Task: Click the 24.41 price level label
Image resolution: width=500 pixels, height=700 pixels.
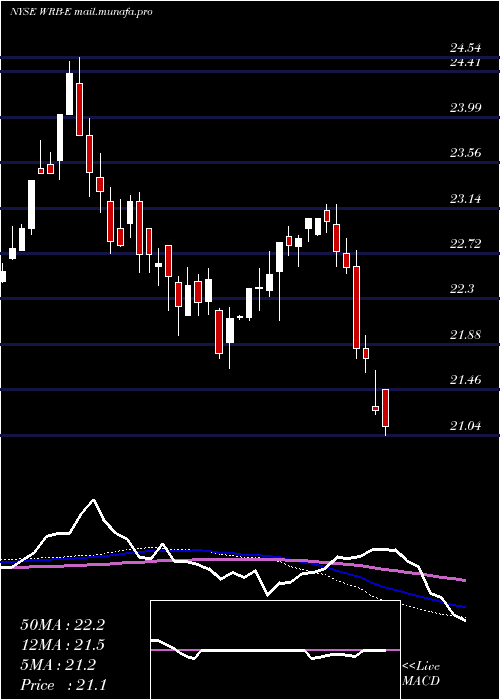Action: coord(465,62)
